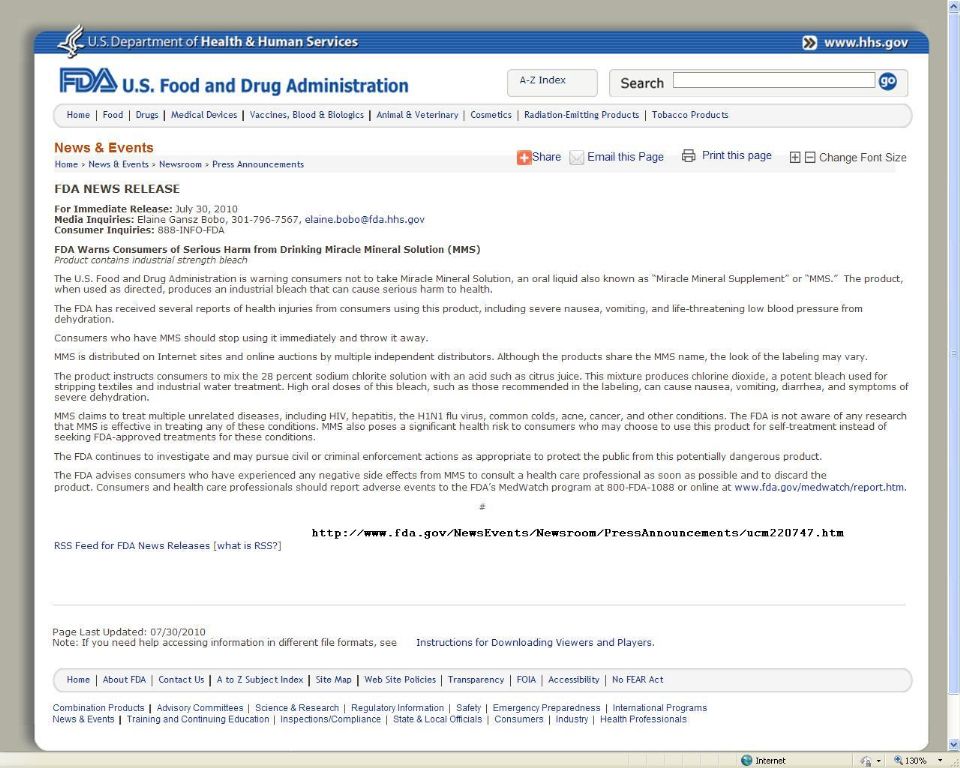Viewport: 960px width, 768px height.
Task: Click No FEAR Act link
Action: (x=637, y=680)
